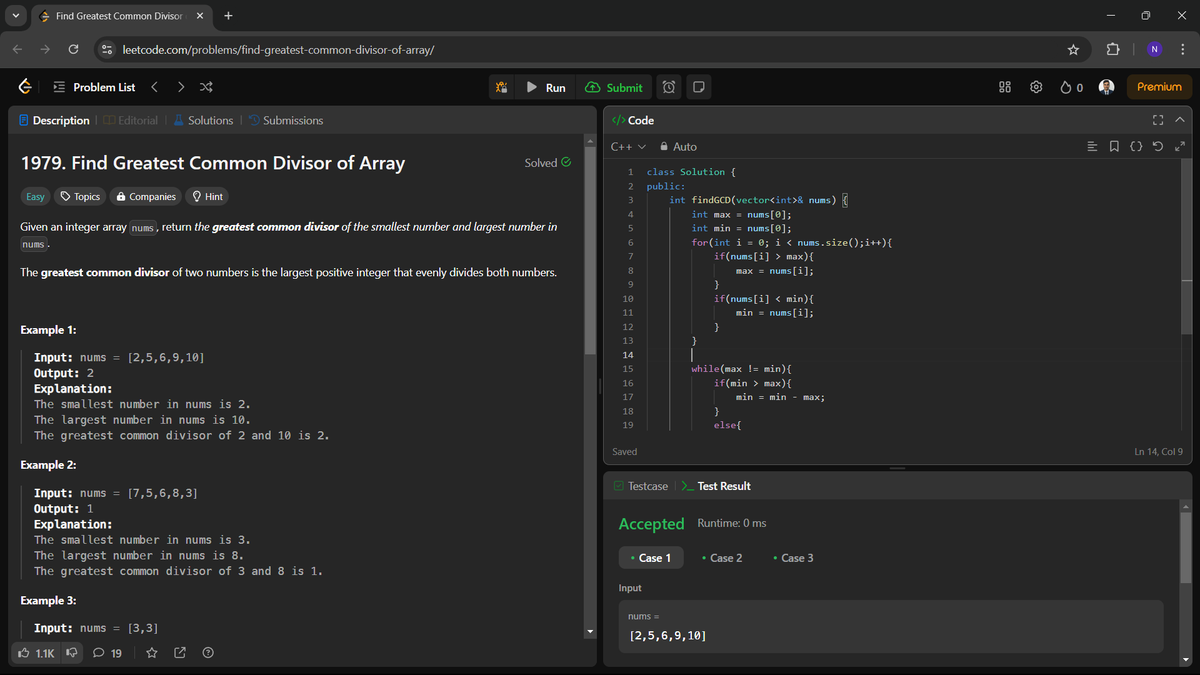Click the 'Accepted' result text

(x=651, y=524)
